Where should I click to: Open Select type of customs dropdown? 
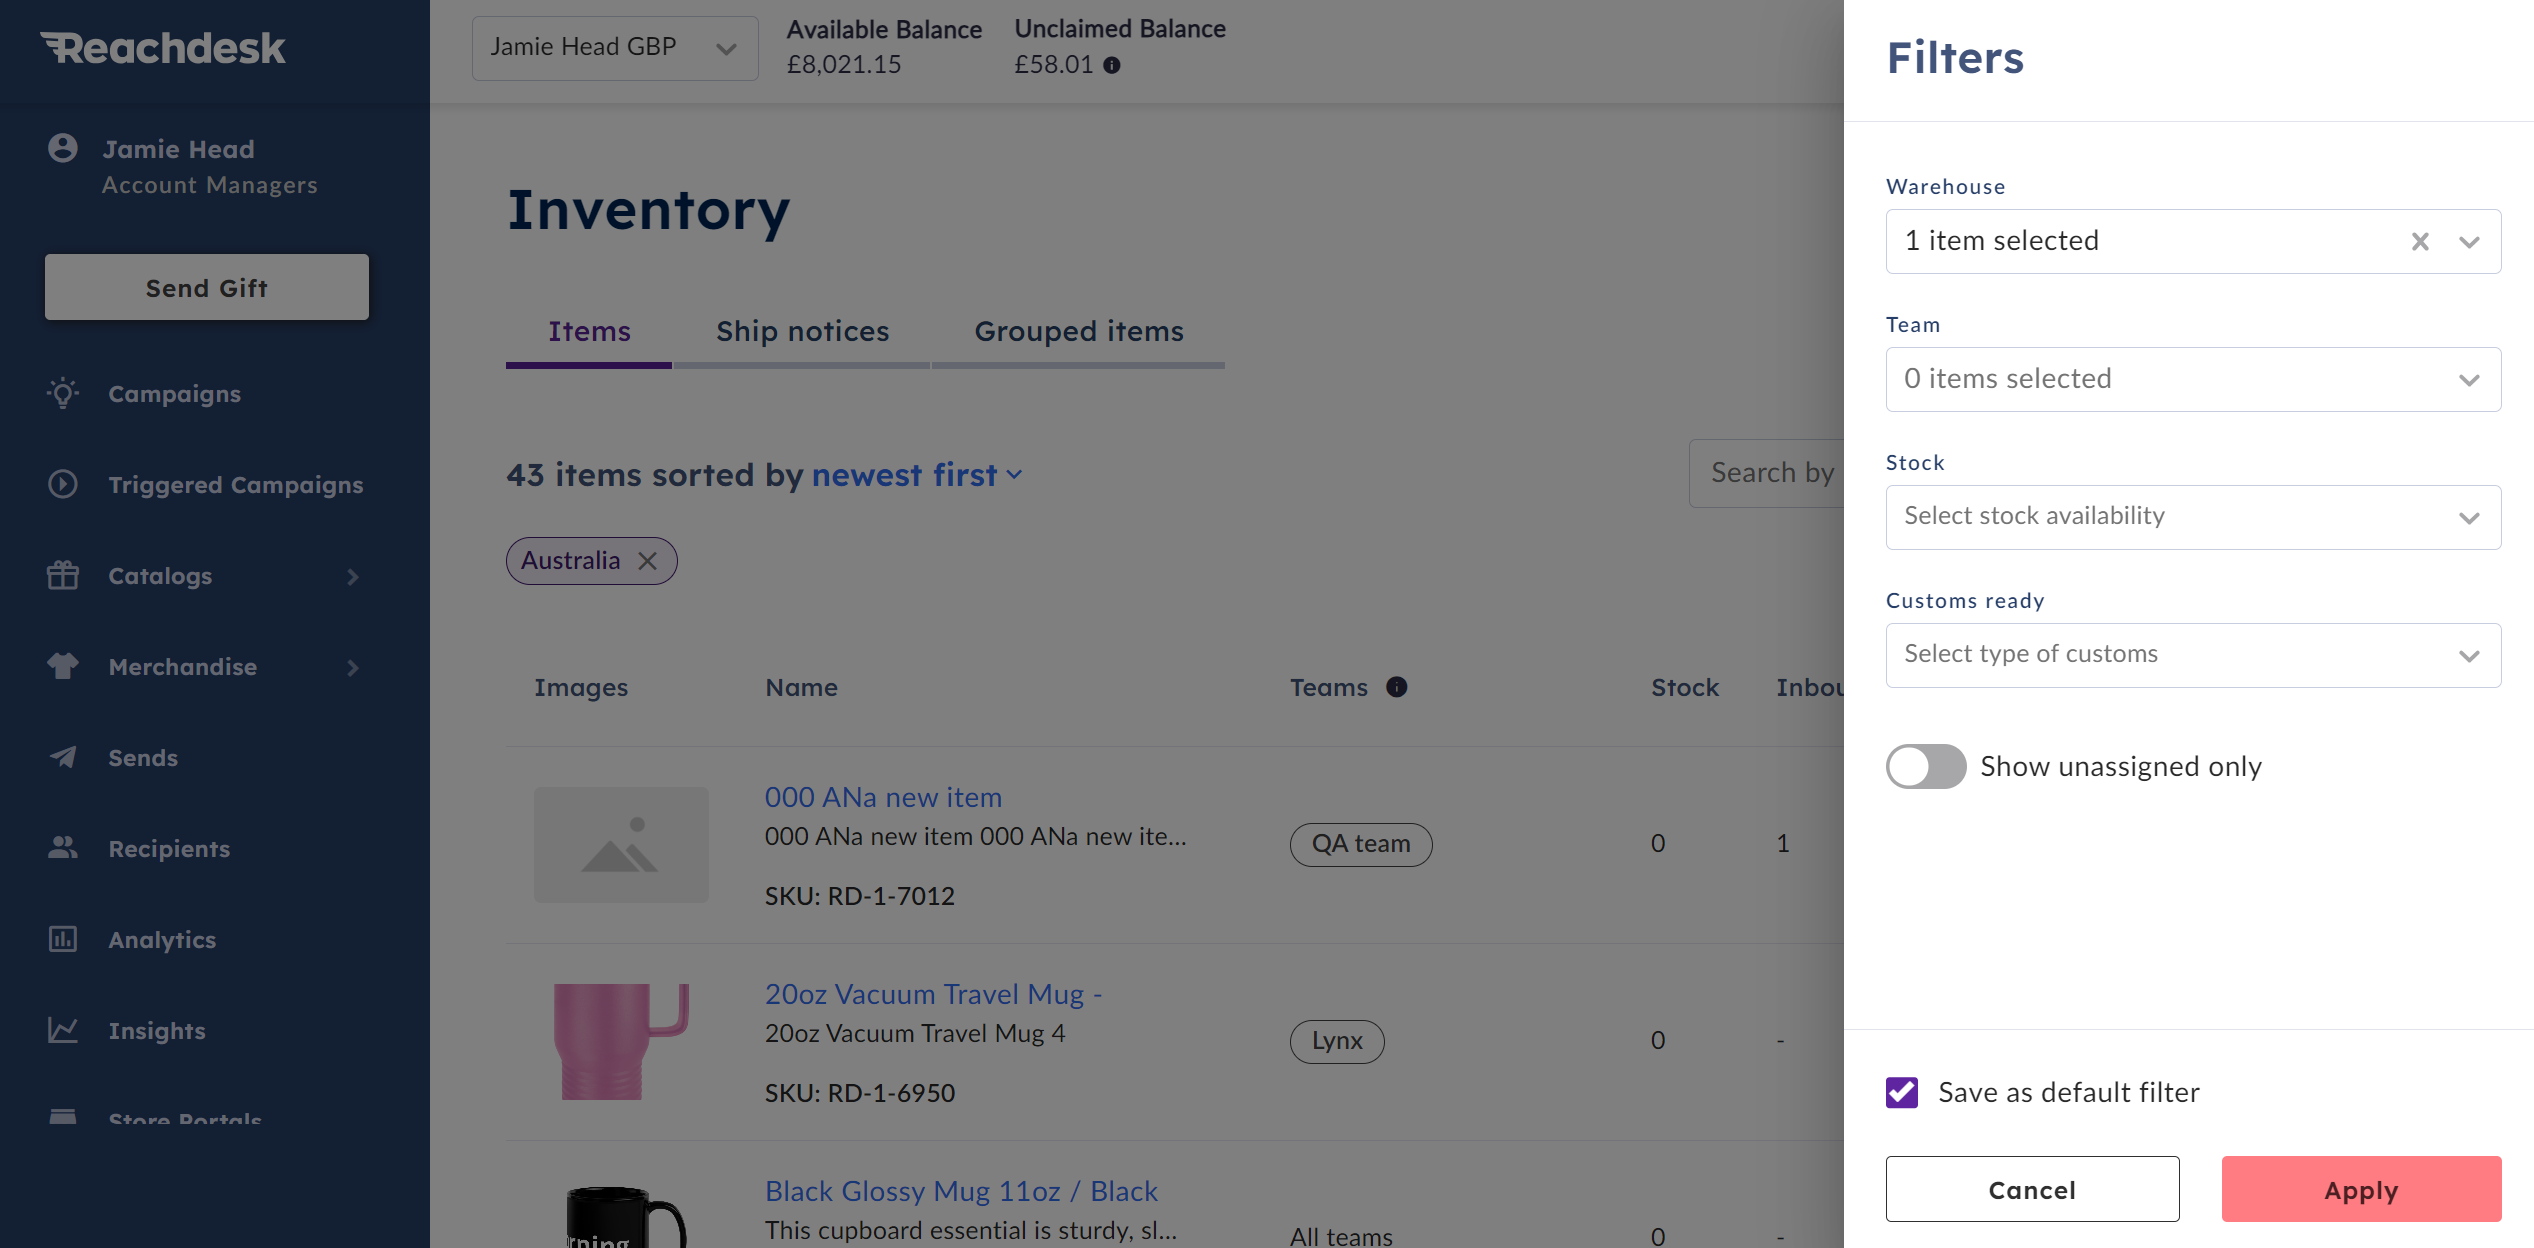tap(2193, 655)
